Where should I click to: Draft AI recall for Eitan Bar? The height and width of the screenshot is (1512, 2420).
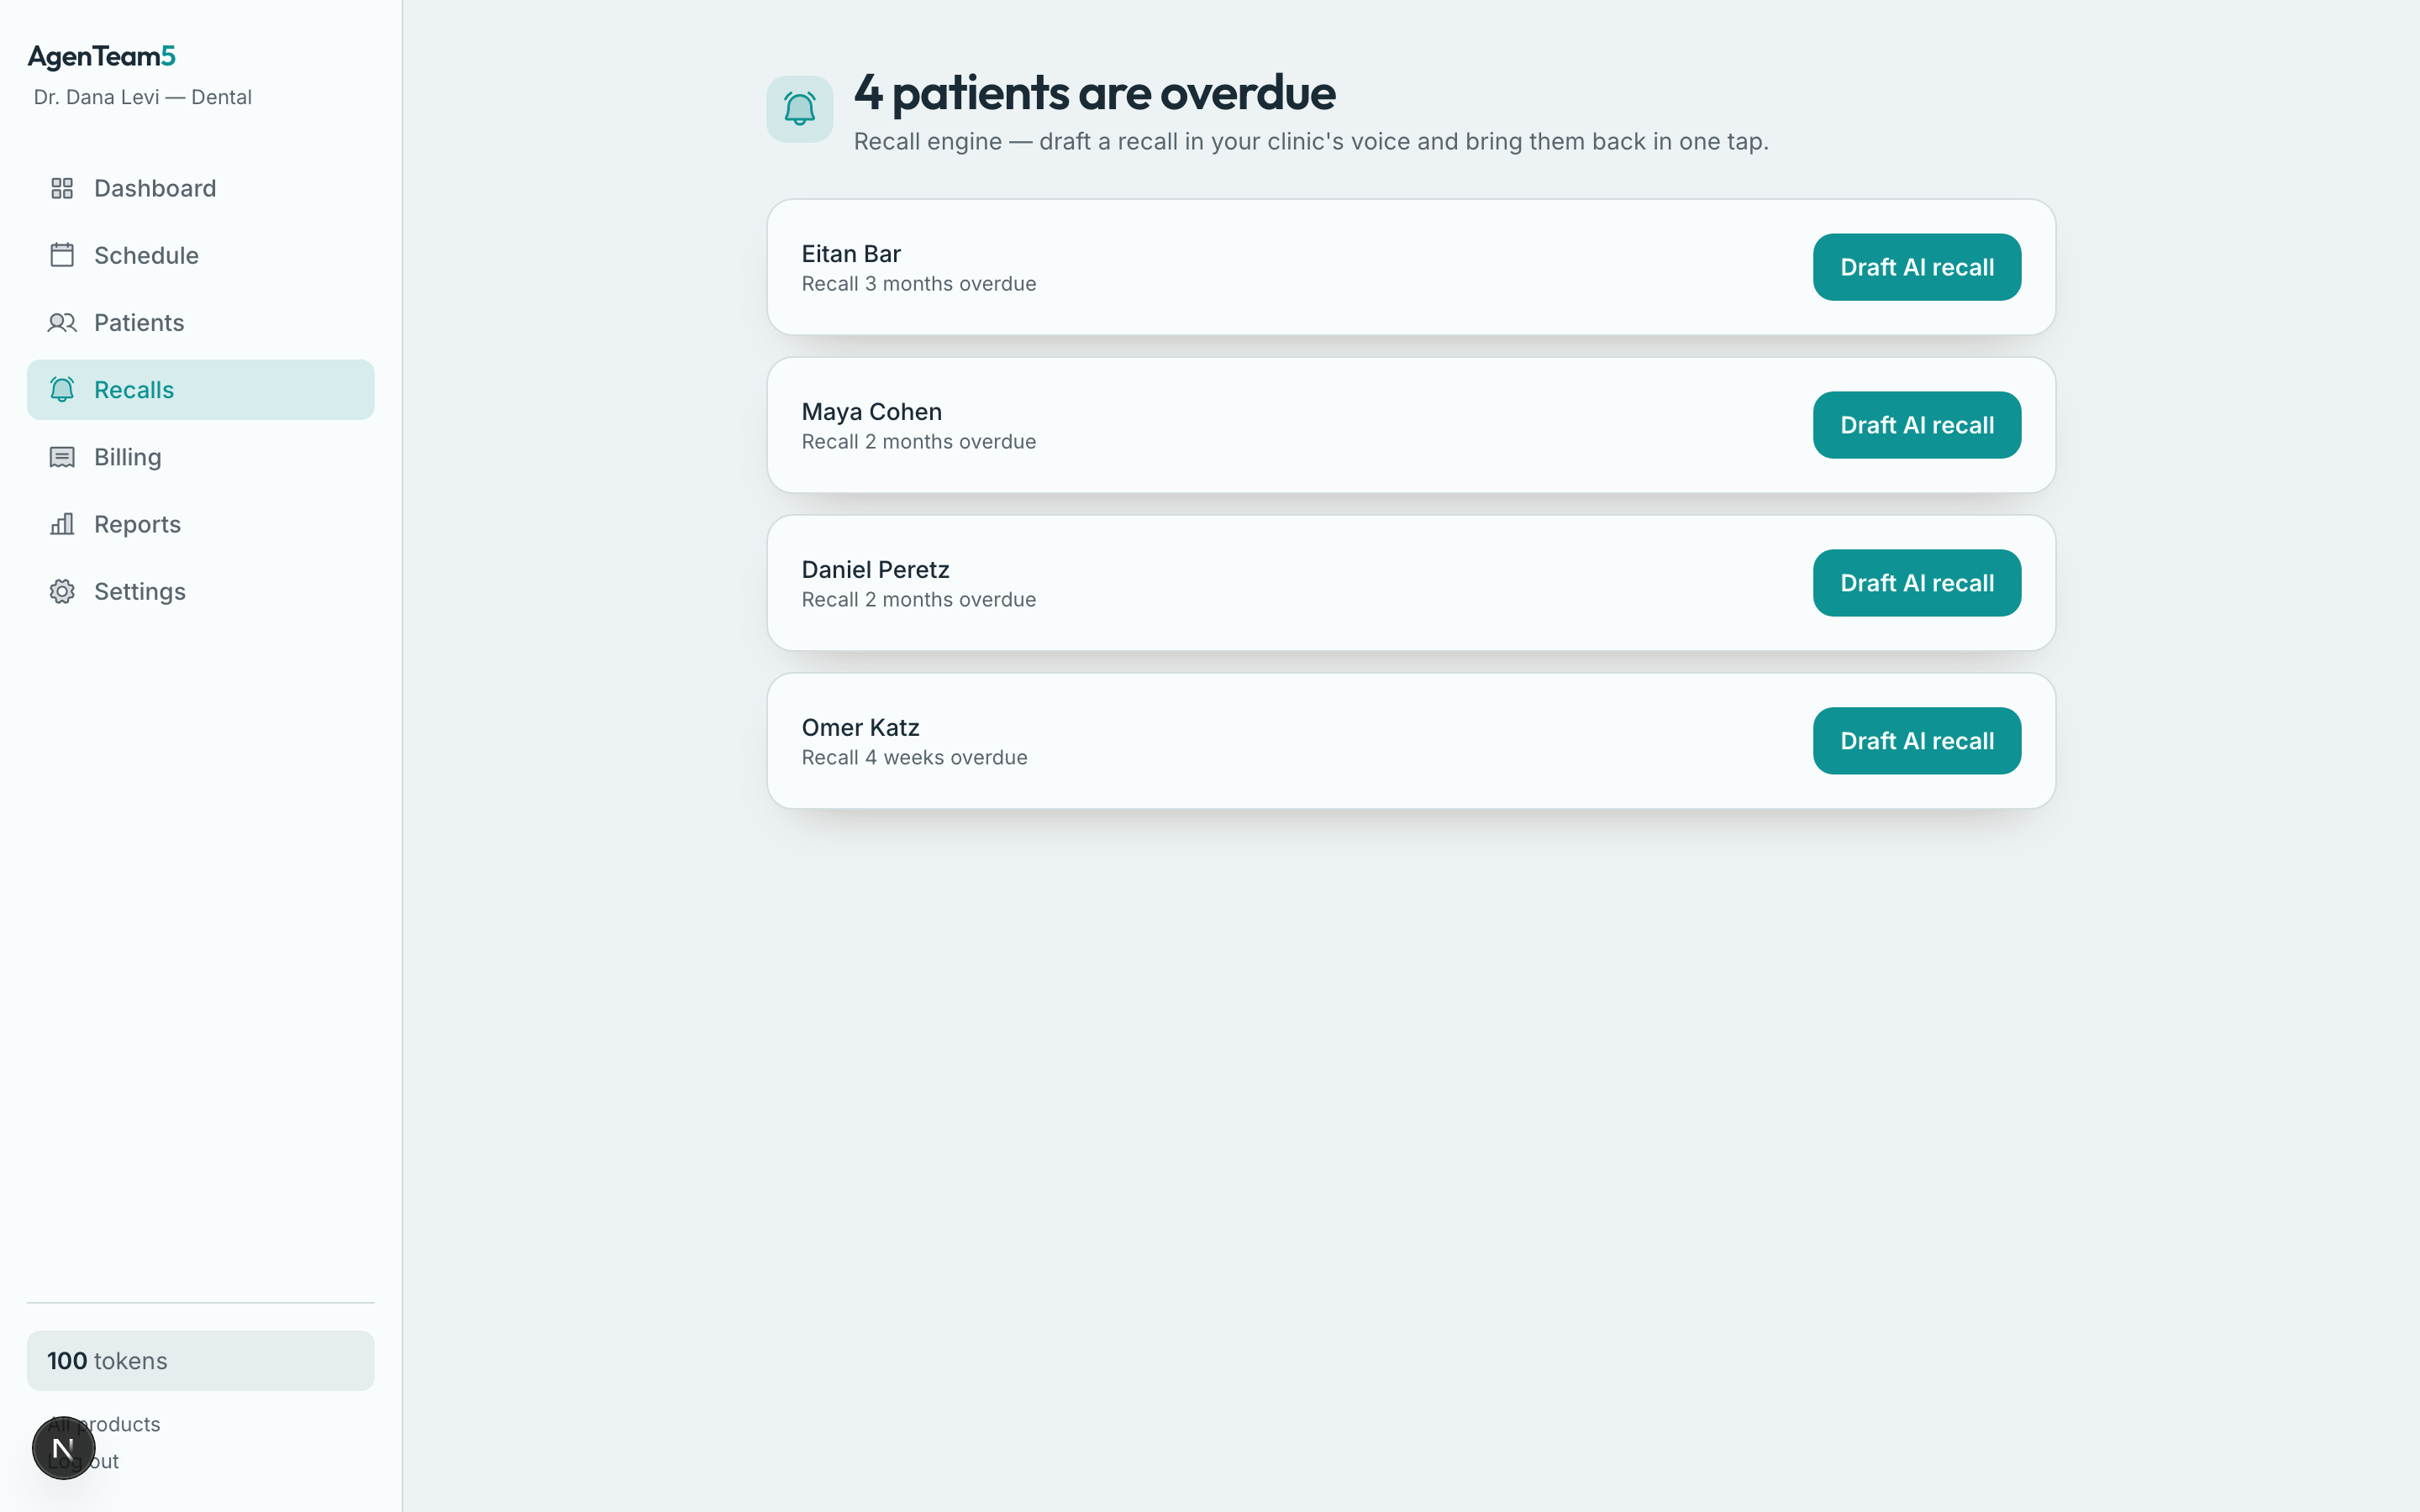click(x=1917, y=267)
